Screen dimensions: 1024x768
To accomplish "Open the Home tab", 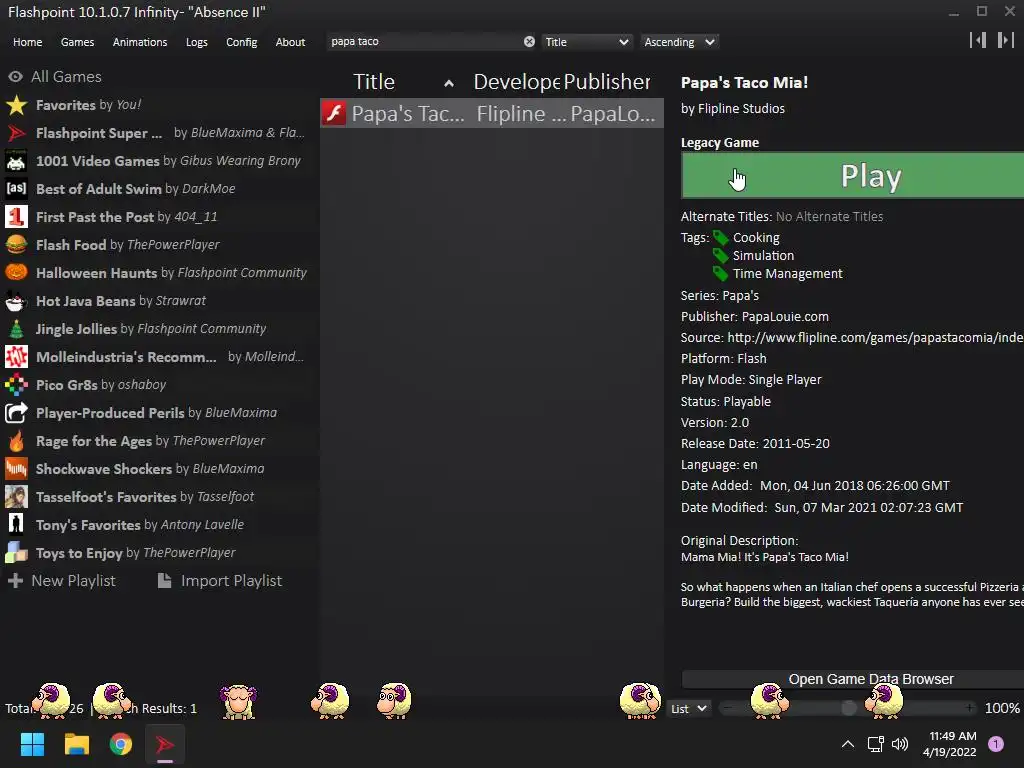I will (x=27, y=42).
